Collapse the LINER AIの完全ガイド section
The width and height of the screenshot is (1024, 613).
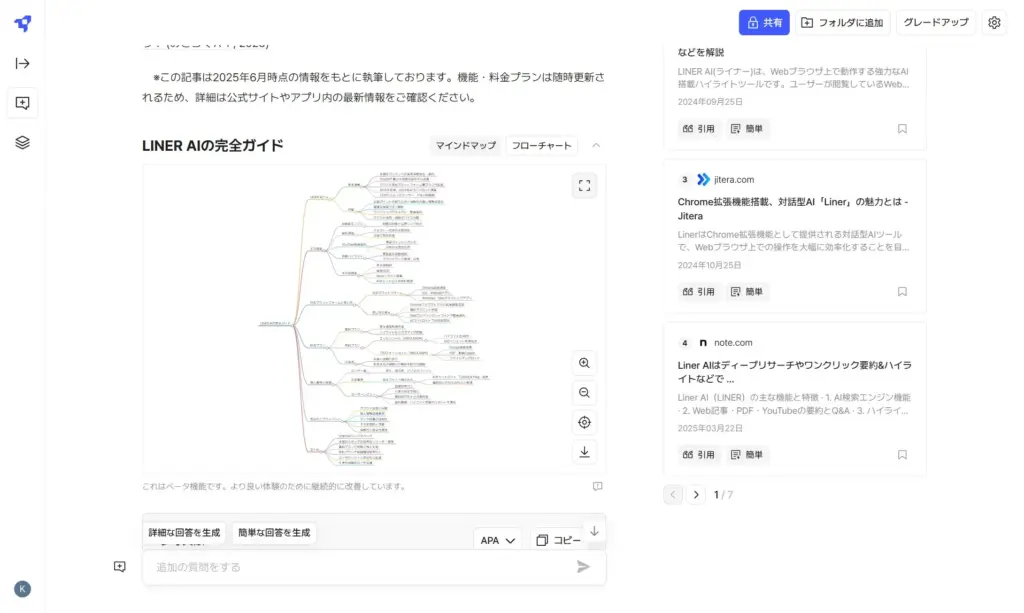point(596,146)
